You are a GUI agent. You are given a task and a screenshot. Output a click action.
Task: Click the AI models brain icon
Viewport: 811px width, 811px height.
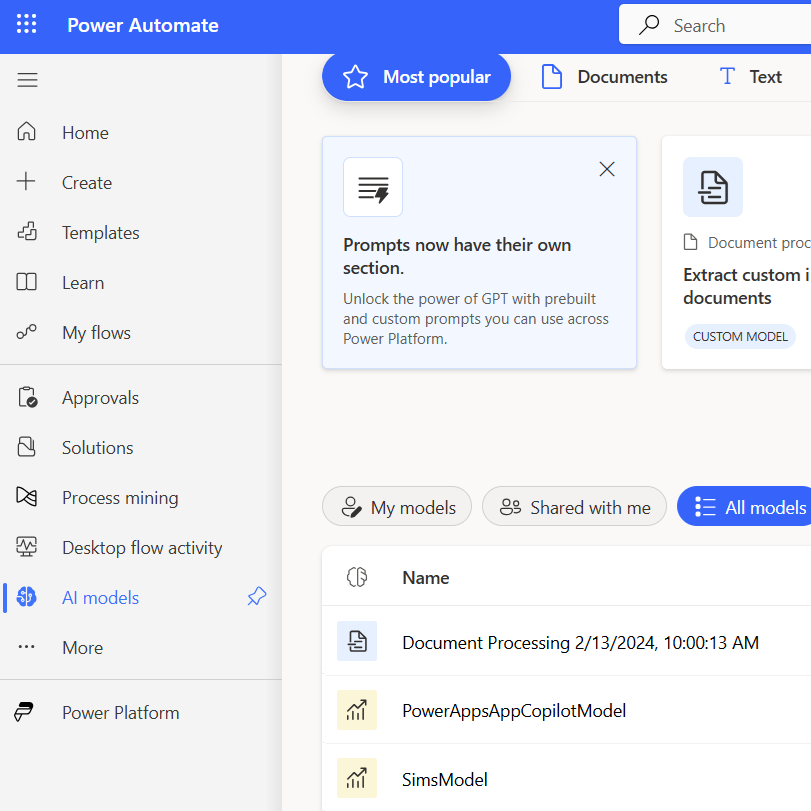click(x=26, y=597)
